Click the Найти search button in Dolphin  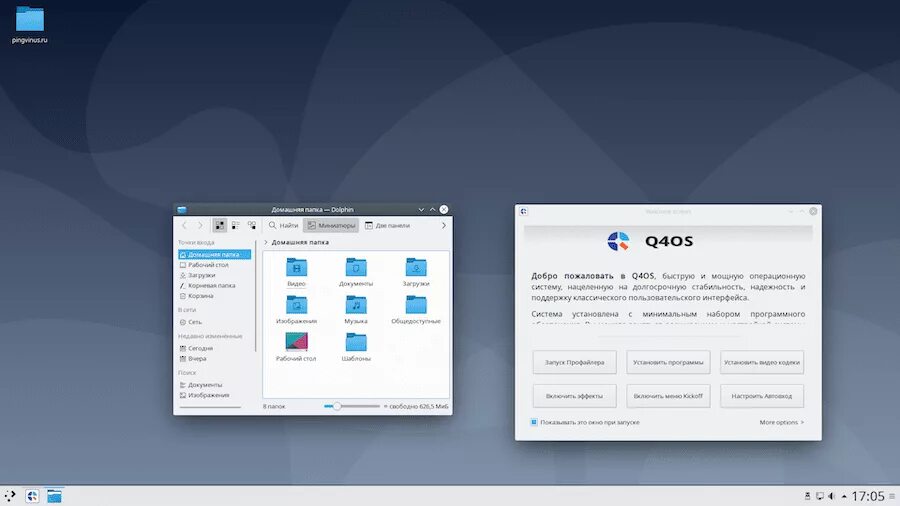[x=284, y=225]
